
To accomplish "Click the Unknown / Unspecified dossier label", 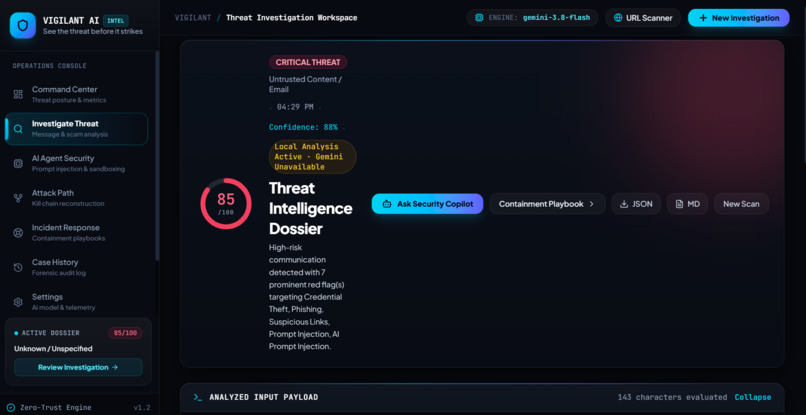I will point(53,349).
